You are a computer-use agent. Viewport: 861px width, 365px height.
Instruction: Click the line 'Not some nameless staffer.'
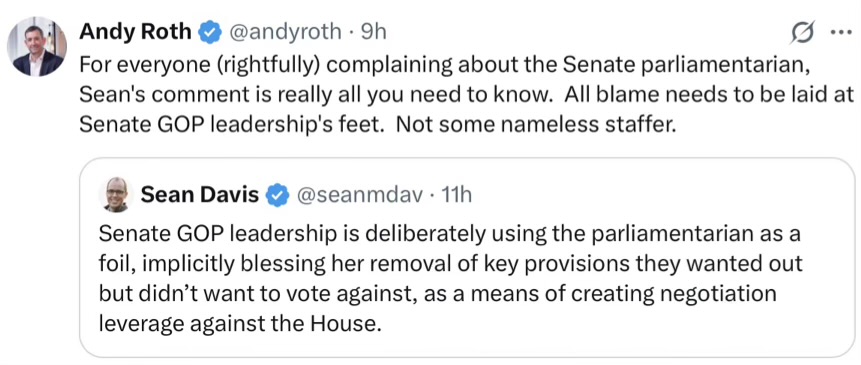(534, 125)
